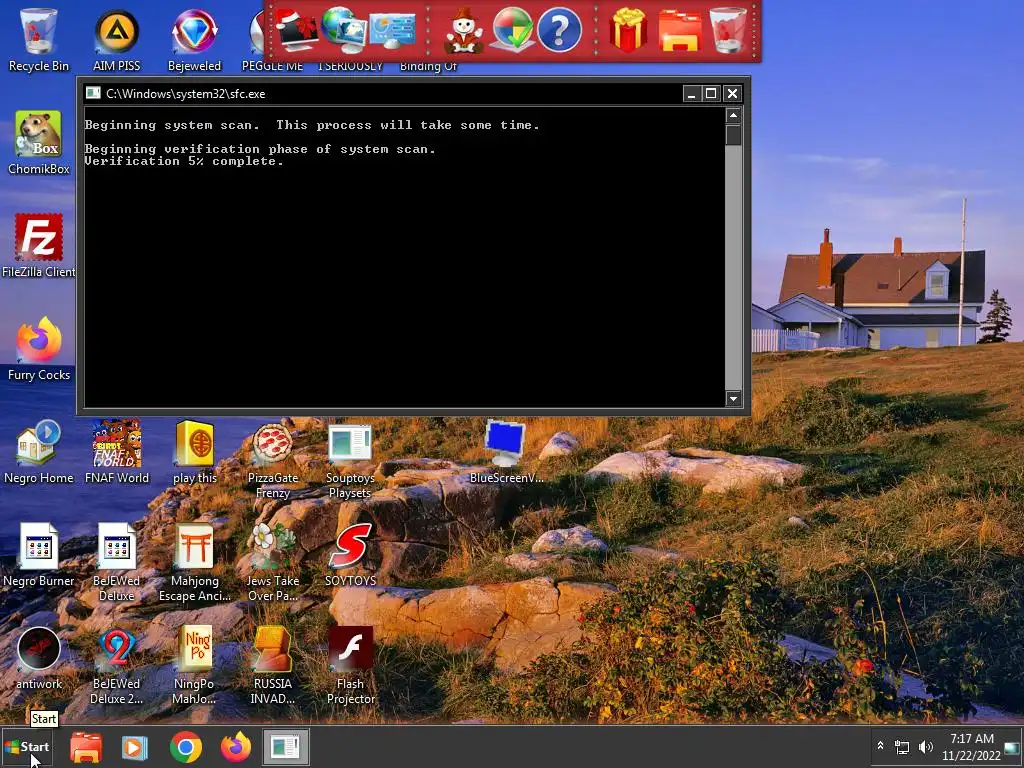This screenshot has height=768, width=1024.
Task: Open the globe network icon in the dock
Action: pos(344,30)
